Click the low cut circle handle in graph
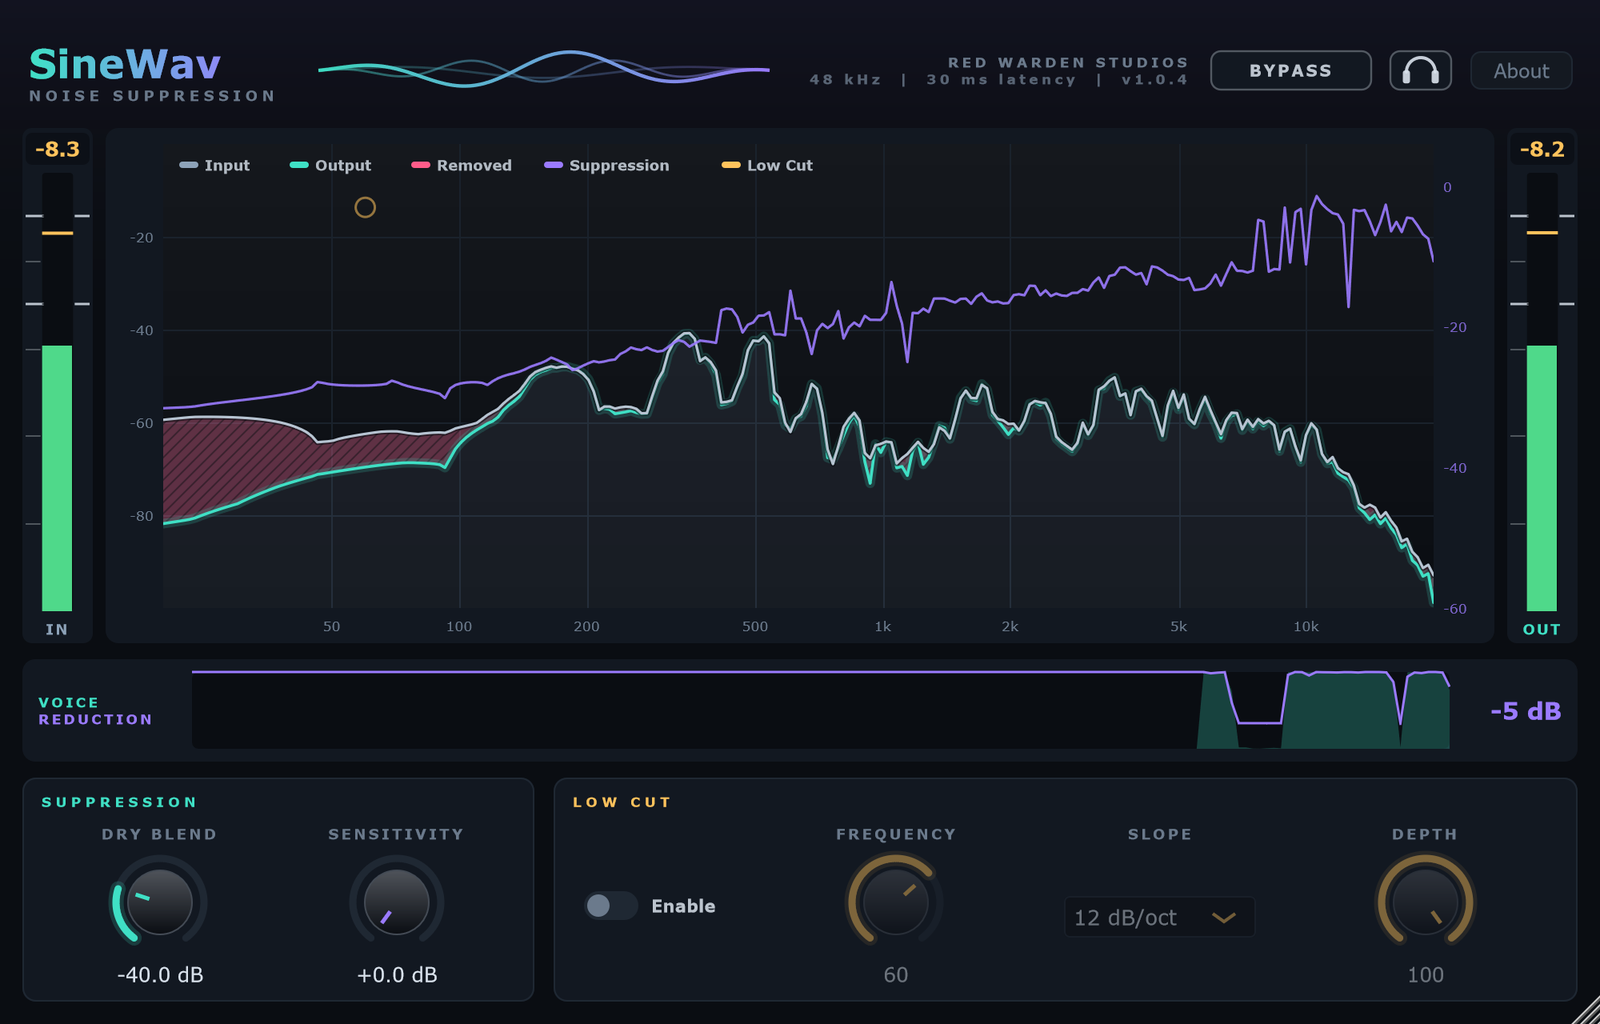The height and width of the screenshot is (1024, 1600). pyautogui.click(x=365, y=207)
